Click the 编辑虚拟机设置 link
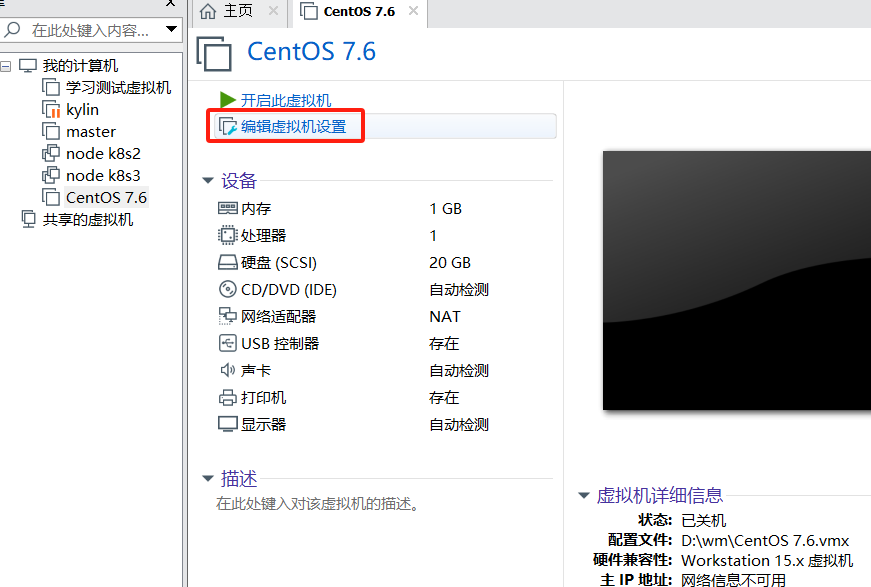The image size is (871, 587). point(293,127)
